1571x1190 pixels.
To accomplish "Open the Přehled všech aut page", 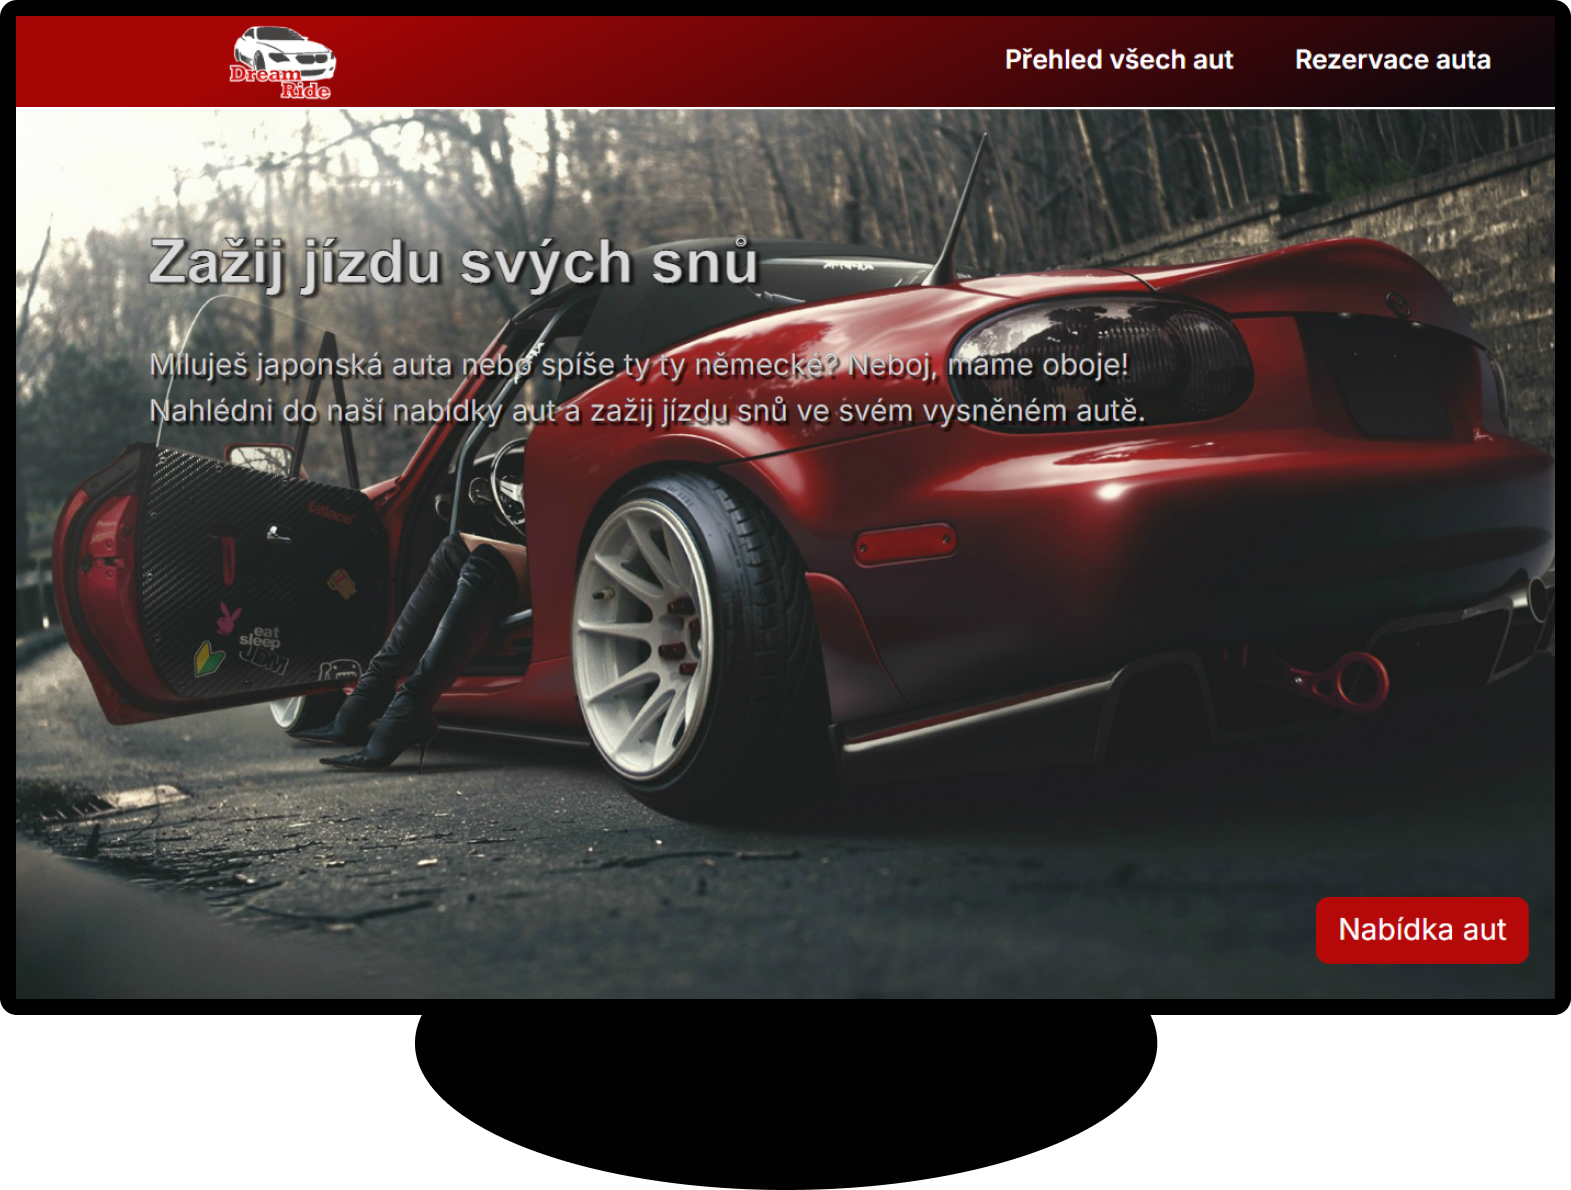I will [1119, 60].
